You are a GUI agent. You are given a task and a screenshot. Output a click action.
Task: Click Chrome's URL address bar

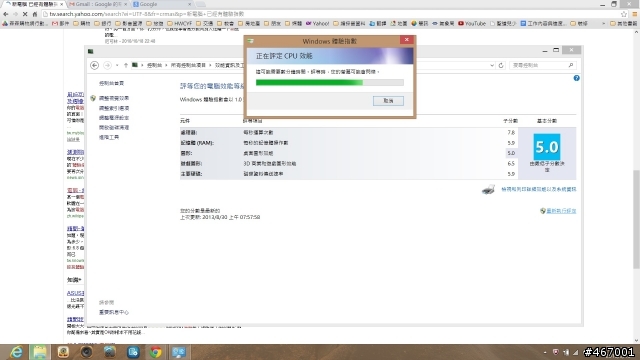pos(331,14)
